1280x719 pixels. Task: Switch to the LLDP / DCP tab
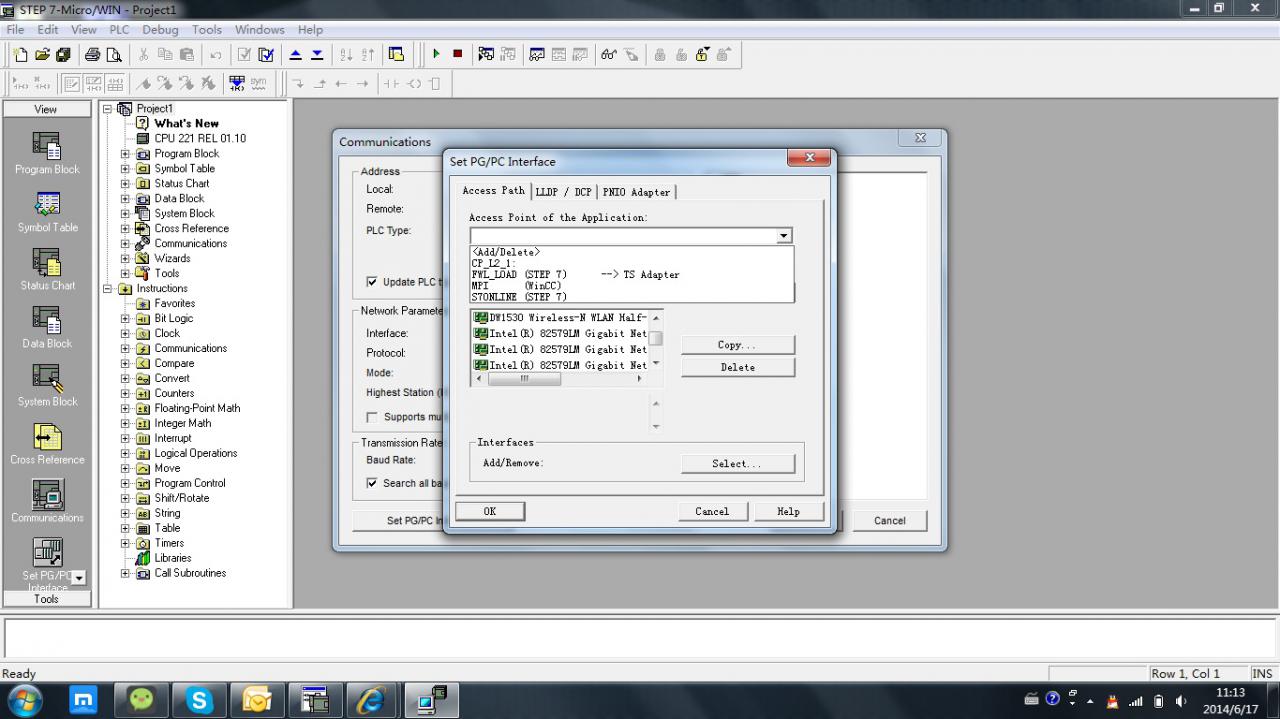(563, 192)
